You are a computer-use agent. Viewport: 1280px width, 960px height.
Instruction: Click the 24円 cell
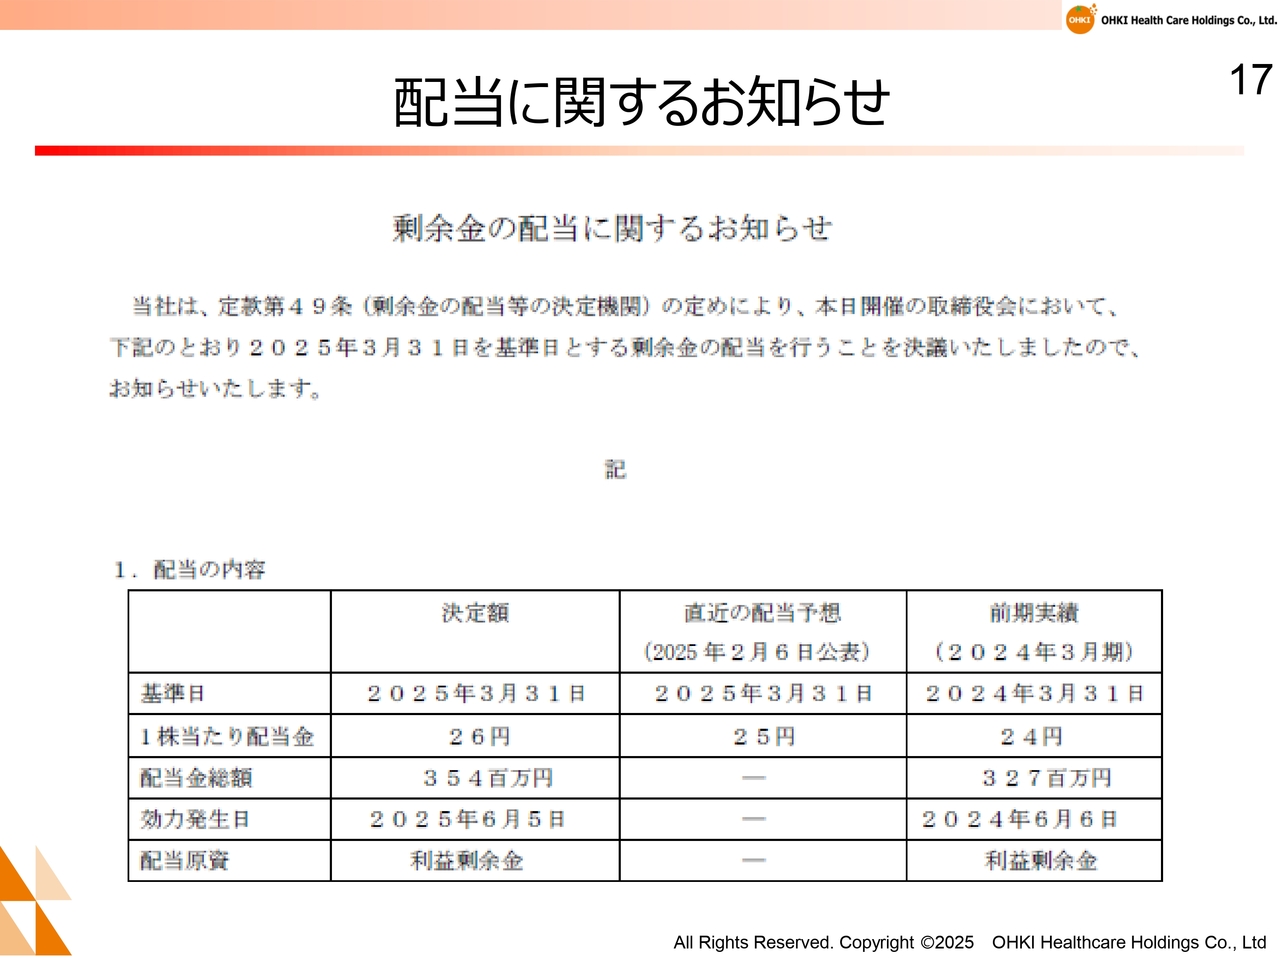point(1031,737)
